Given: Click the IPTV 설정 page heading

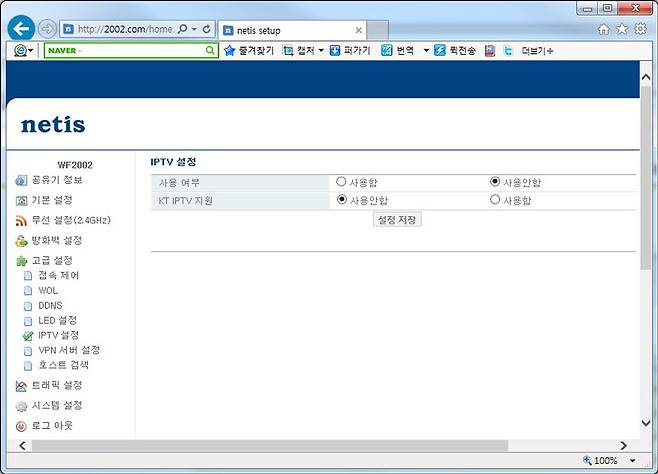Looking at the screenshot, I should pos(173,162).
